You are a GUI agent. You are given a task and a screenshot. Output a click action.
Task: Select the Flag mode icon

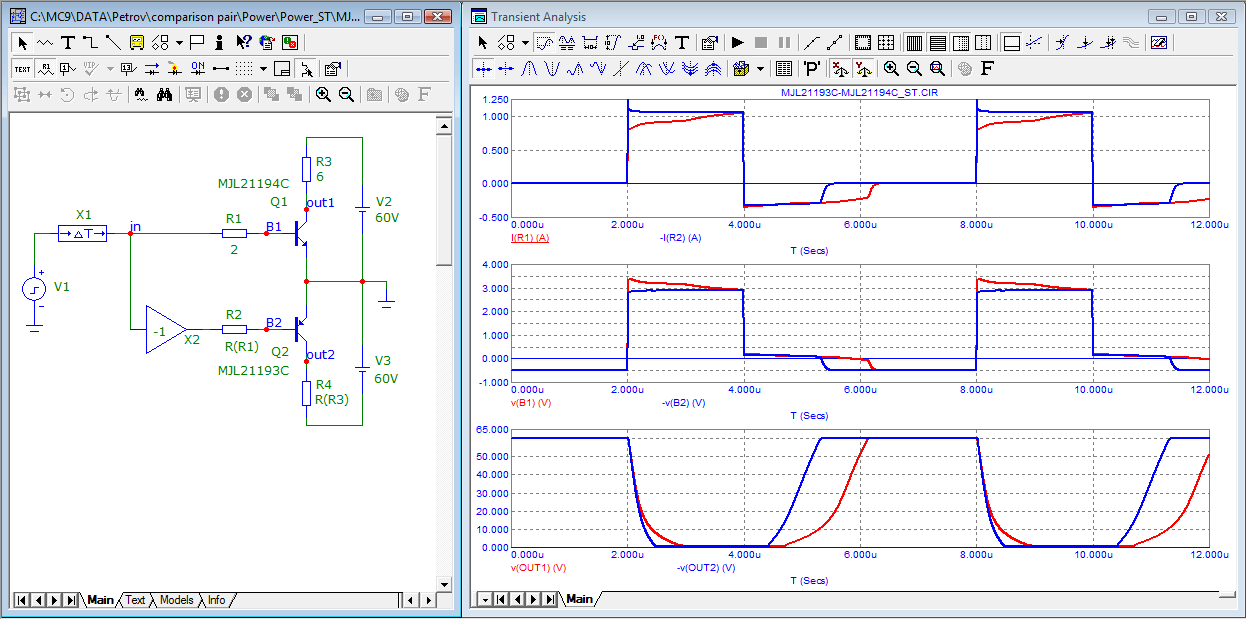pyautogui.click(x=197, y=44)
